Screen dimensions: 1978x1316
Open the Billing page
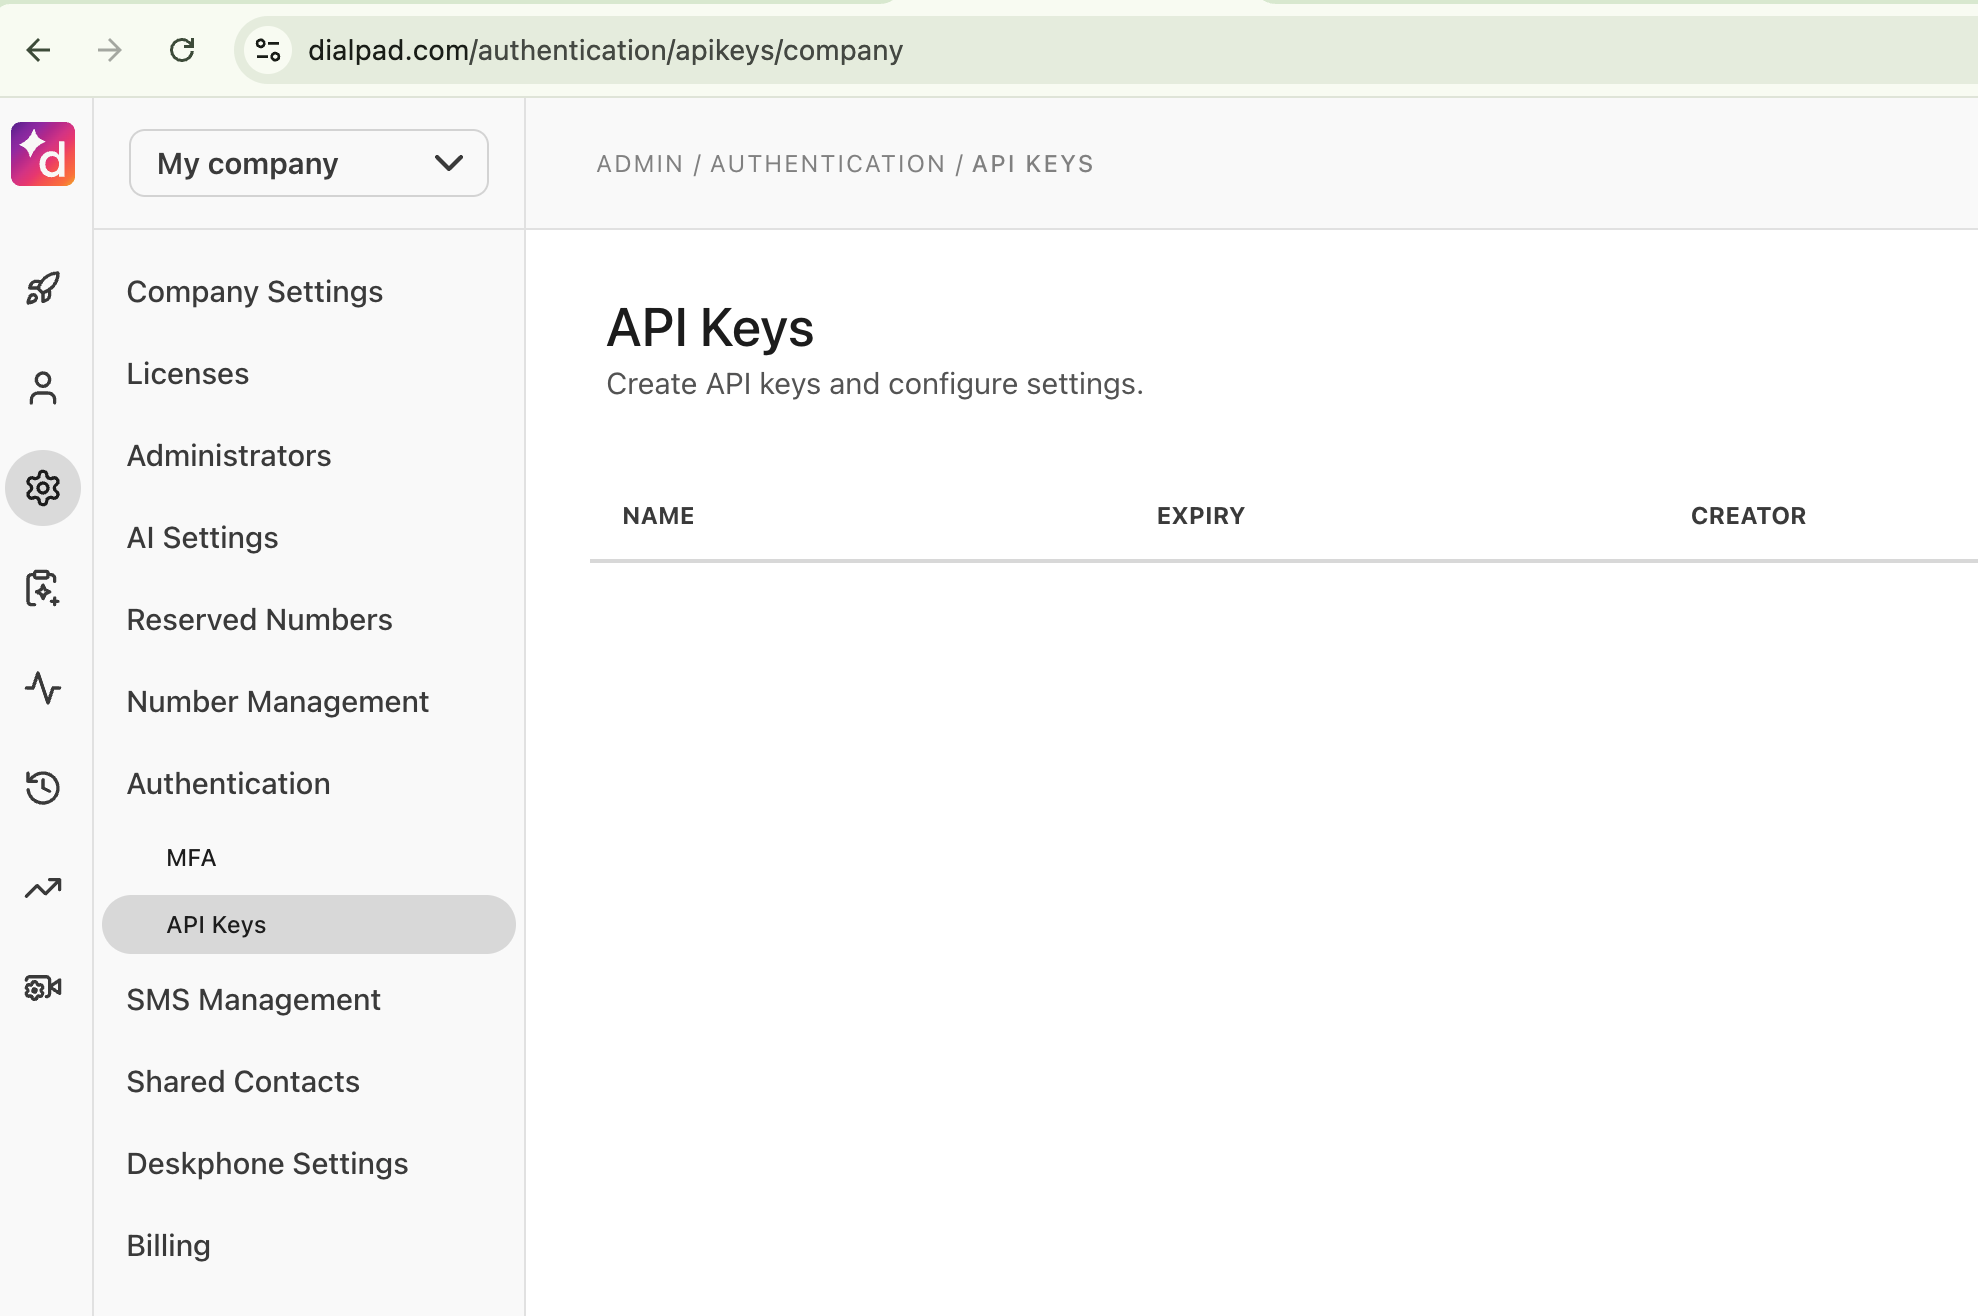[x=168, y=1245]
